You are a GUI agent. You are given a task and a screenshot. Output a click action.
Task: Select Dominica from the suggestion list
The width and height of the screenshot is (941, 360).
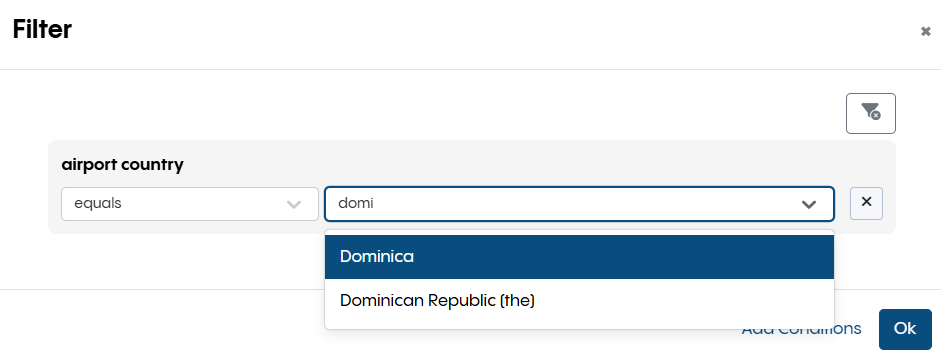(x=376, y=257)
